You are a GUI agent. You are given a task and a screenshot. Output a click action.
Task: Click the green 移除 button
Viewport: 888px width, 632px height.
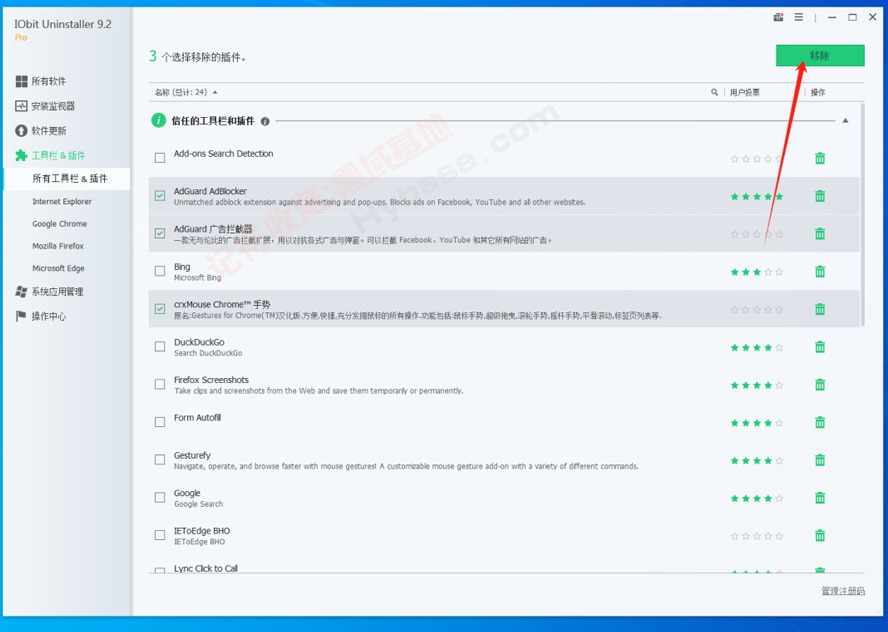820,55
